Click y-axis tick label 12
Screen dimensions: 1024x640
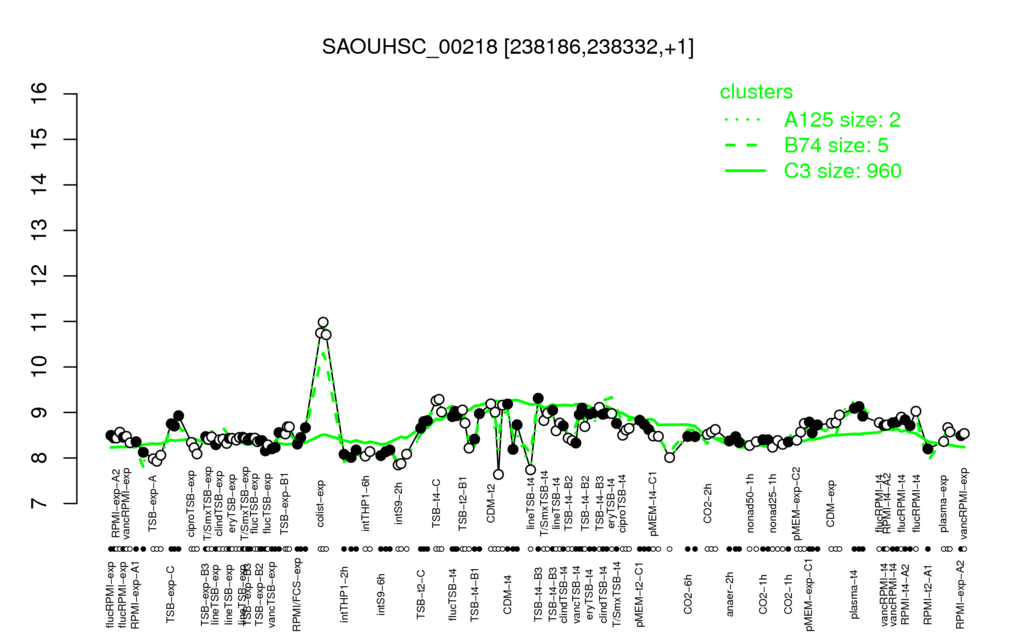click(40, 276)
